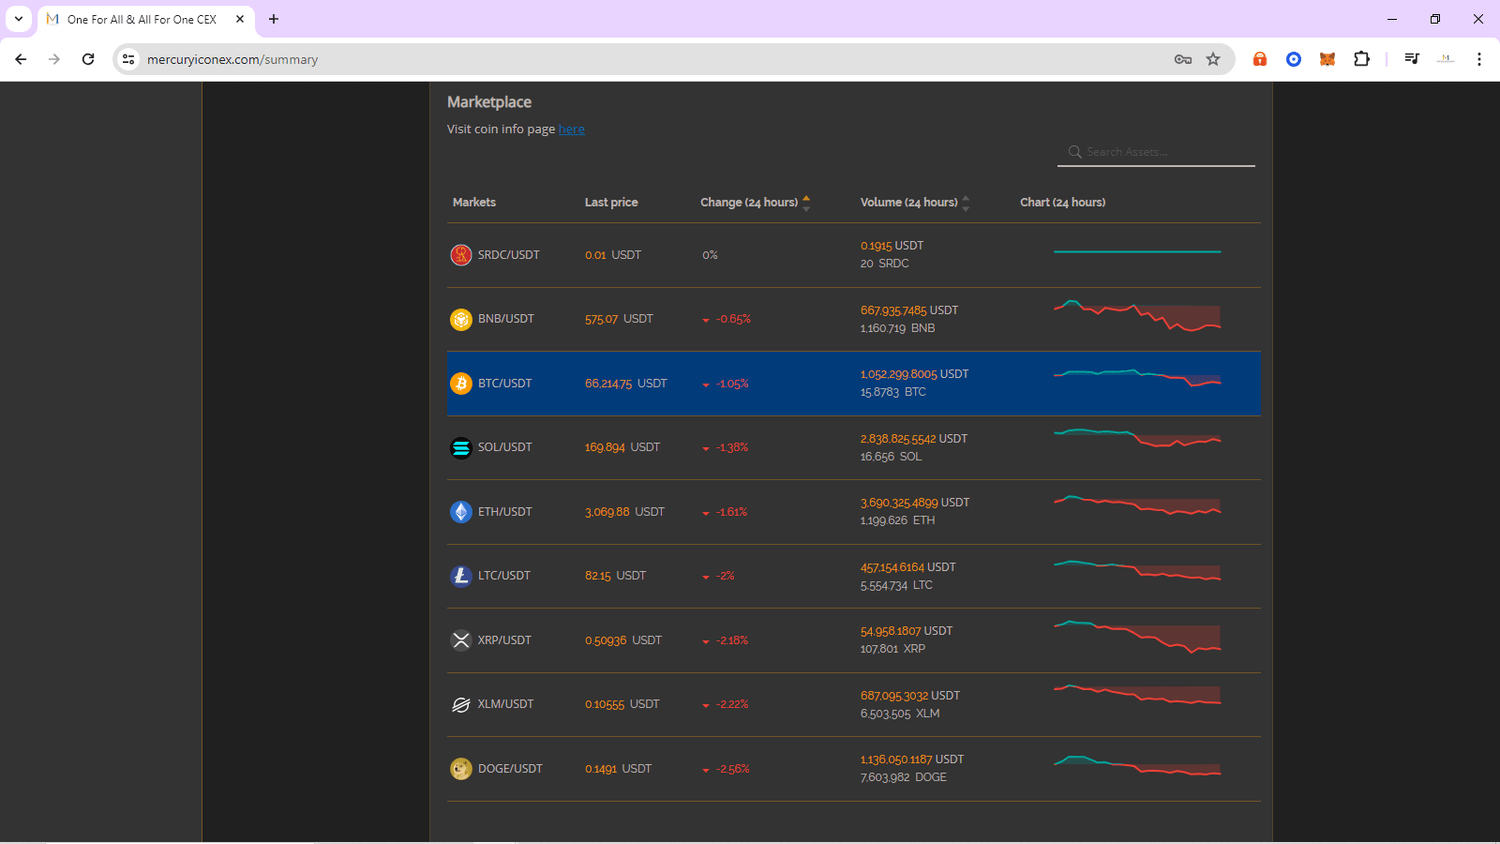Click the XRP/USDT 24-hour chart
Image resolution: width=1500 pixels, height=844 pixels.
pos(1137,637)
